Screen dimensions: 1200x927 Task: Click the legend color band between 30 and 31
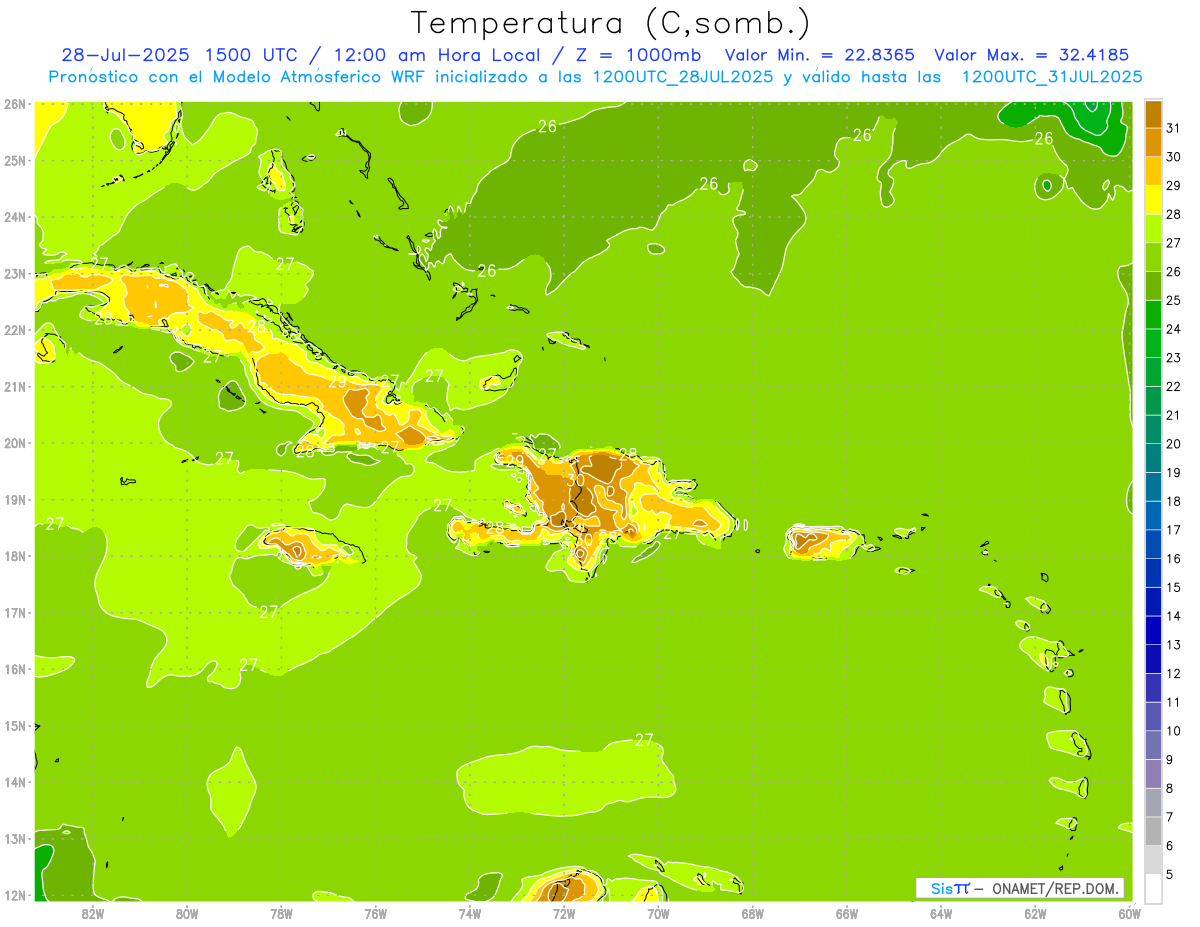(1154, 143)
